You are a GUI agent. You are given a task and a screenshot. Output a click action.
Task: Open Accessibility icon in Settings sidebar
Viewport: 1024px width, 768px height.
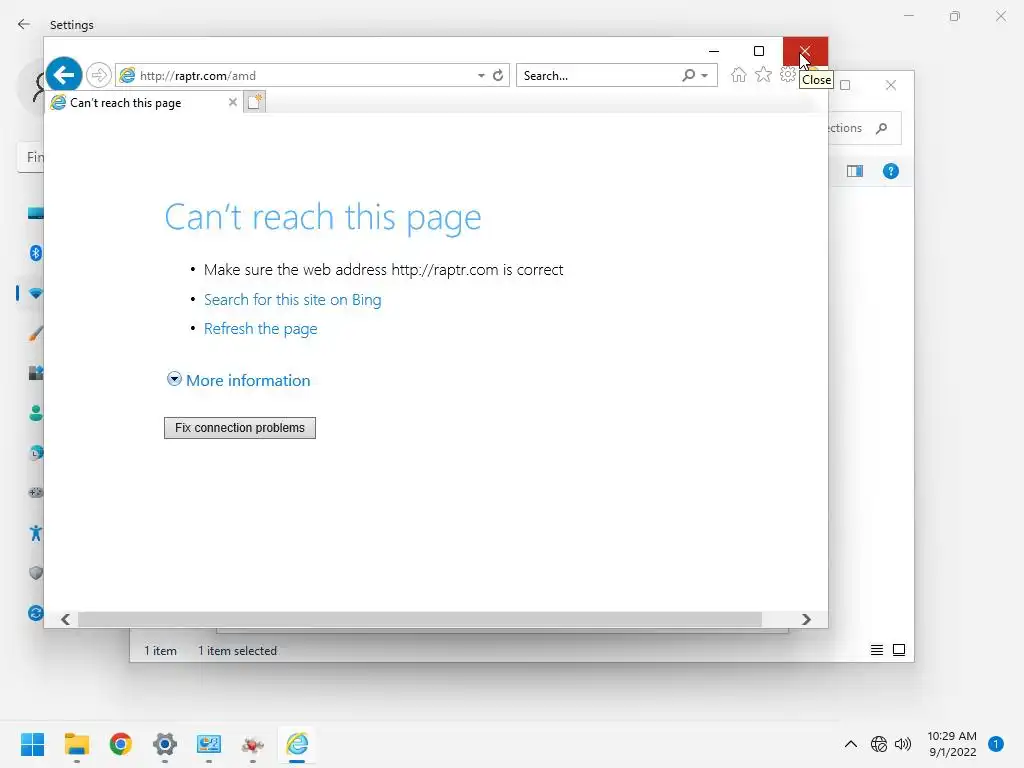(36, 533)
